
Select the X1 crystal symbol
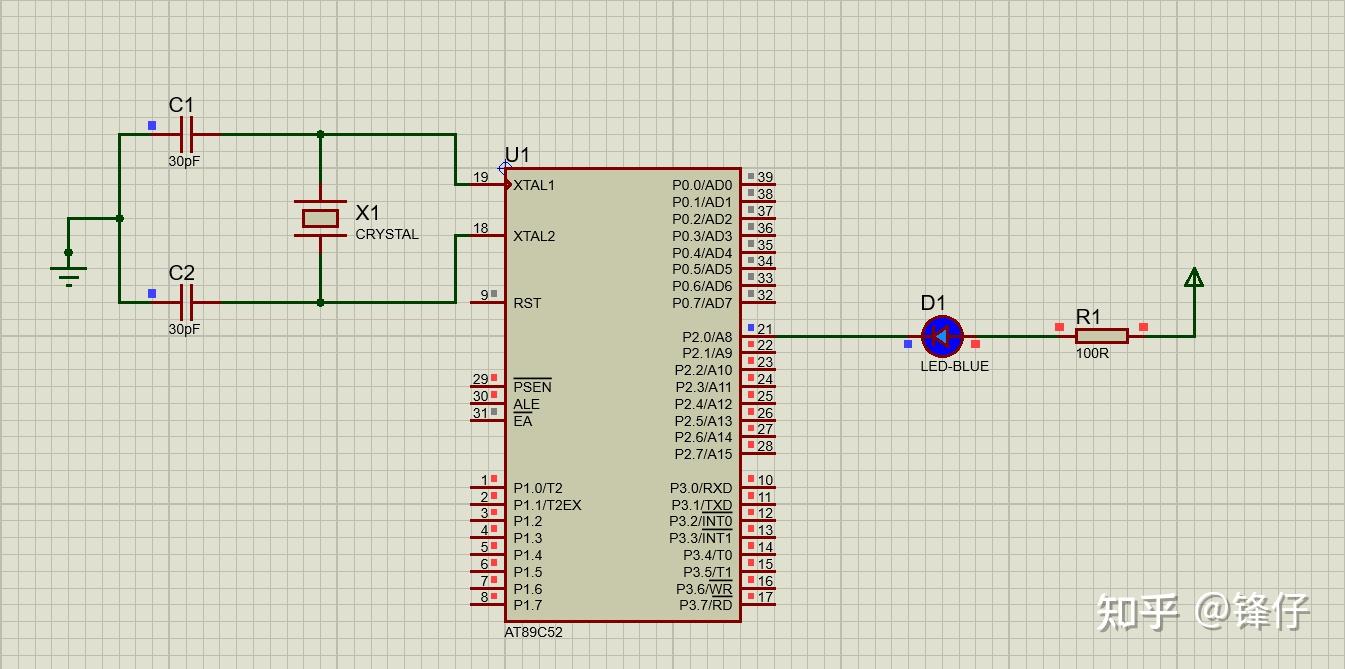[x=320, y=218]
